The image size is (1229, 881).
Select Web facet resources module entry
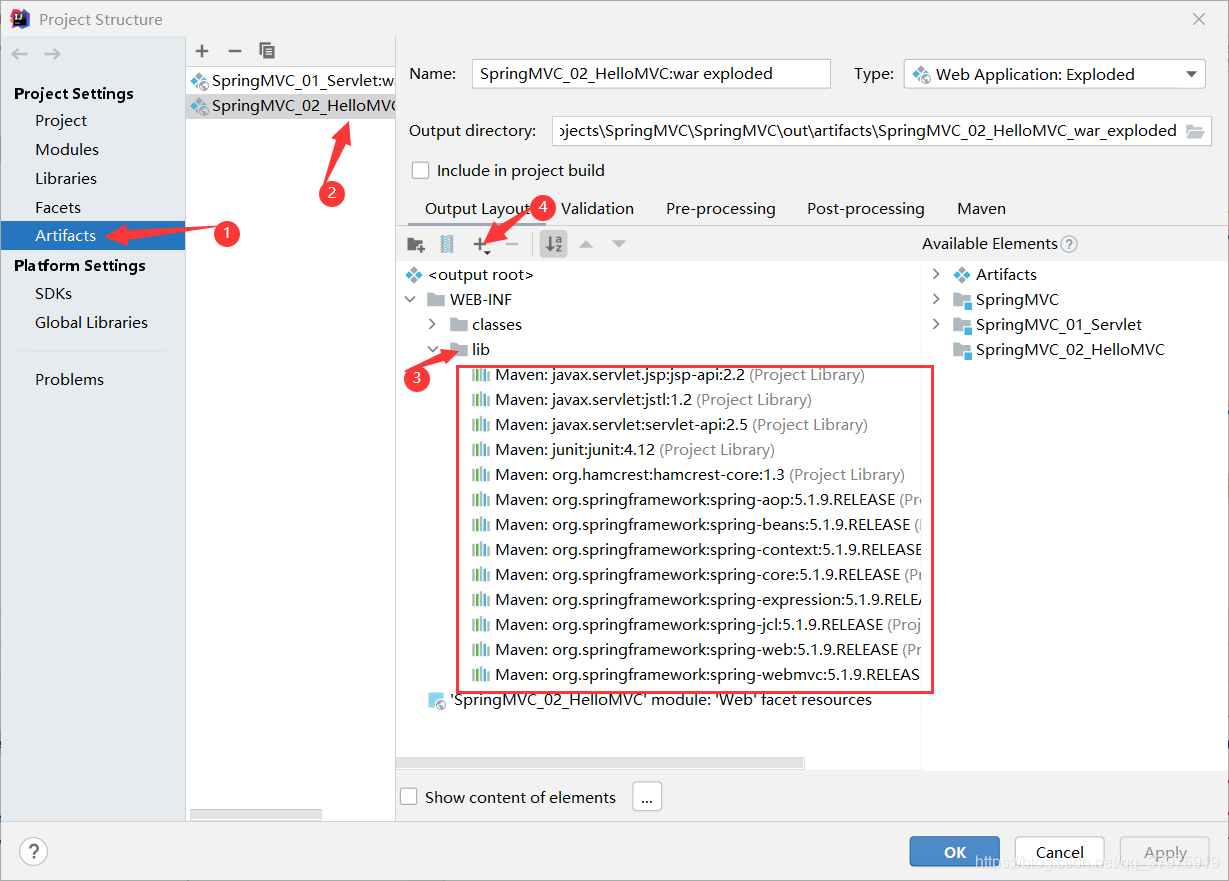point(650,700)
